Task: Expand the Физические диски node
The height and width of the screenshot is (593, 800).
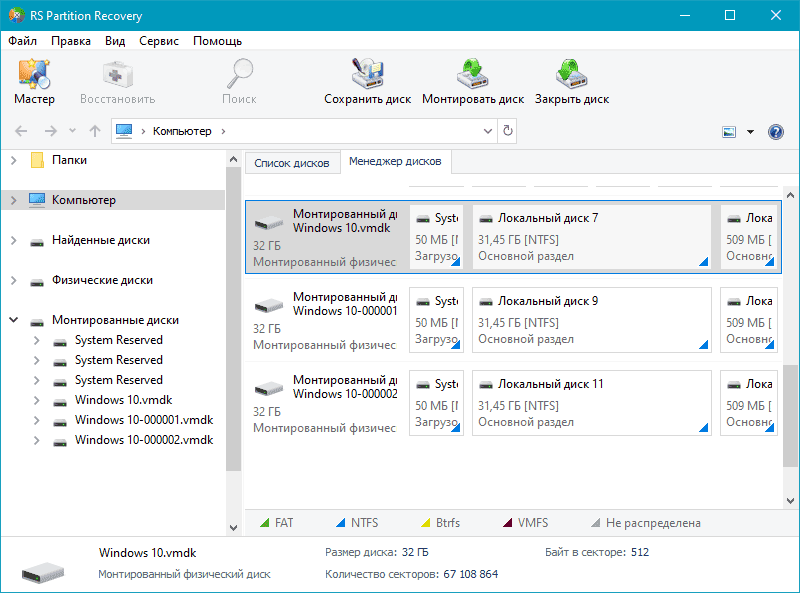Action: [x=14, y=280]
